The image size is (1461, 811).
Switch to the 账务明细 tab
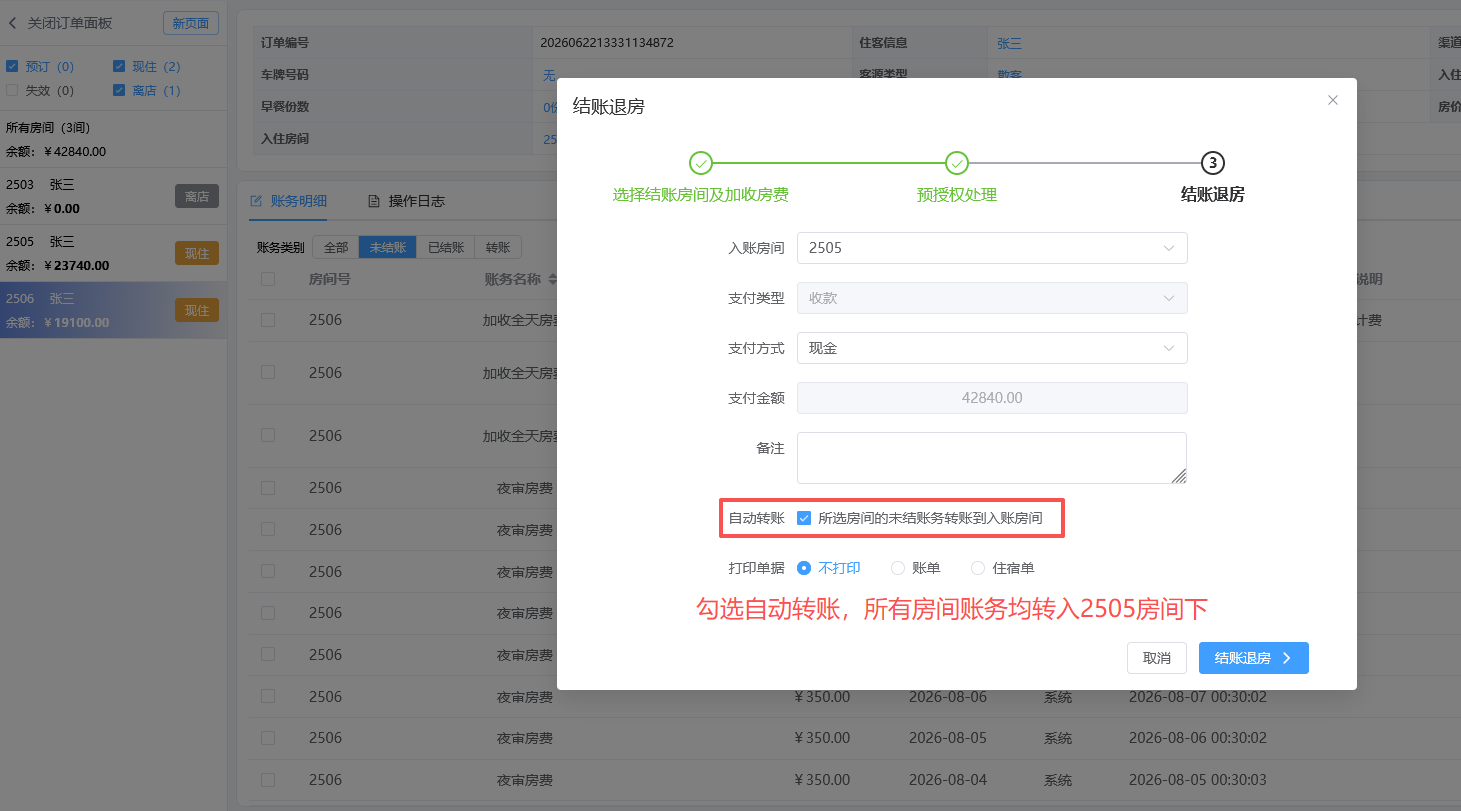click(x=289, y=201)
